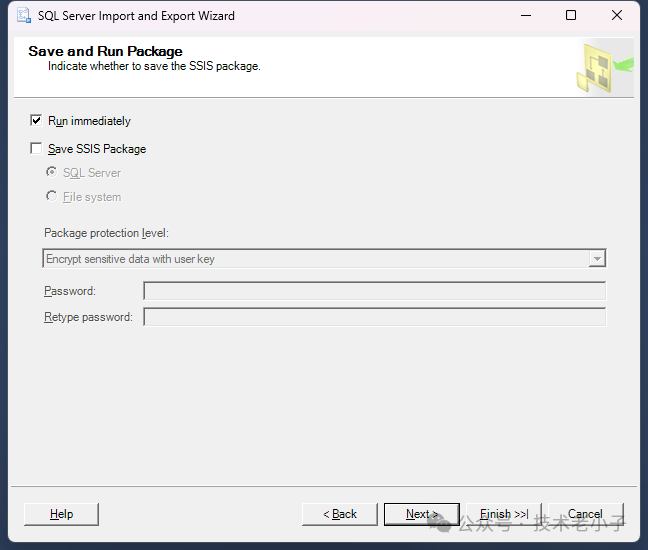Screen dimensions: 648x550
Task: Click the wizard icon in title bar
Action: click(24, 15)
